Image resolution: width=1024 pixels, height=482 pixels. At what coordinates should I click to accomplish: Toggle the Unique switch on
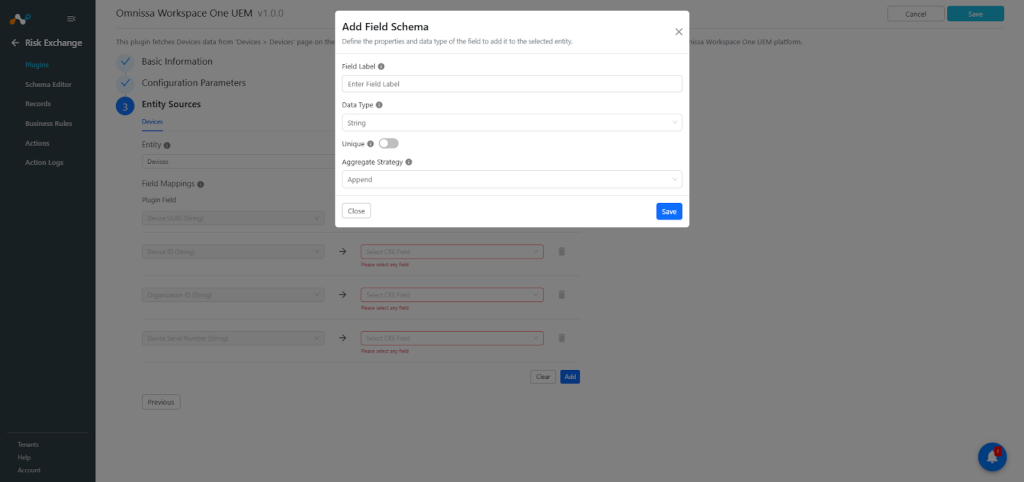click(389, 144)
